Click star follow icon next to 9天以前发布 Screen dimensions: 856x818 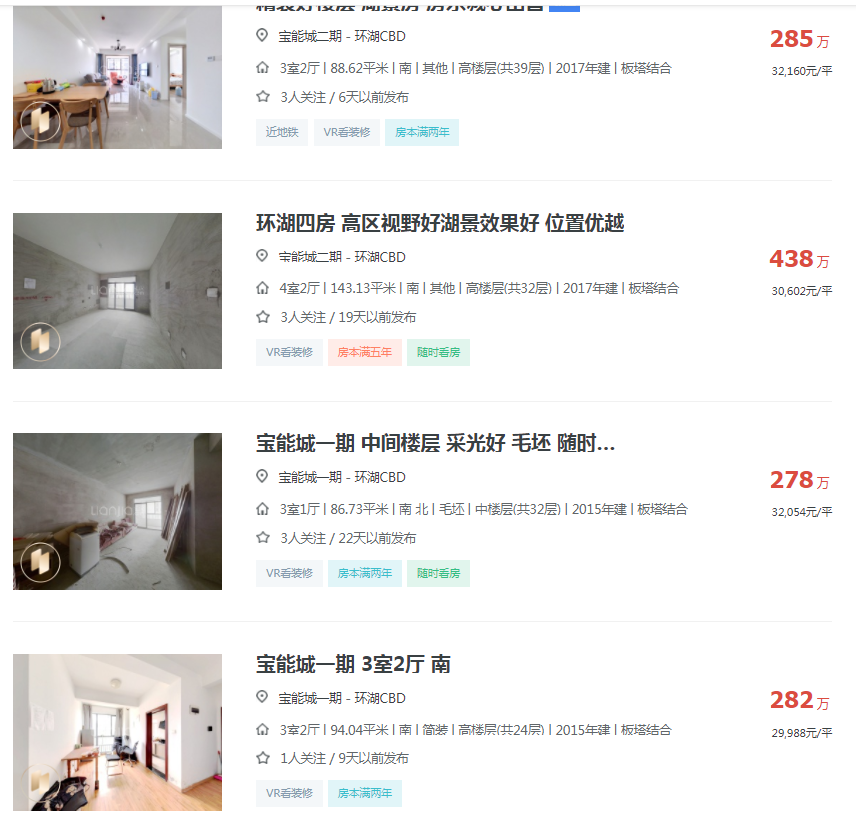tap(263, 758)
